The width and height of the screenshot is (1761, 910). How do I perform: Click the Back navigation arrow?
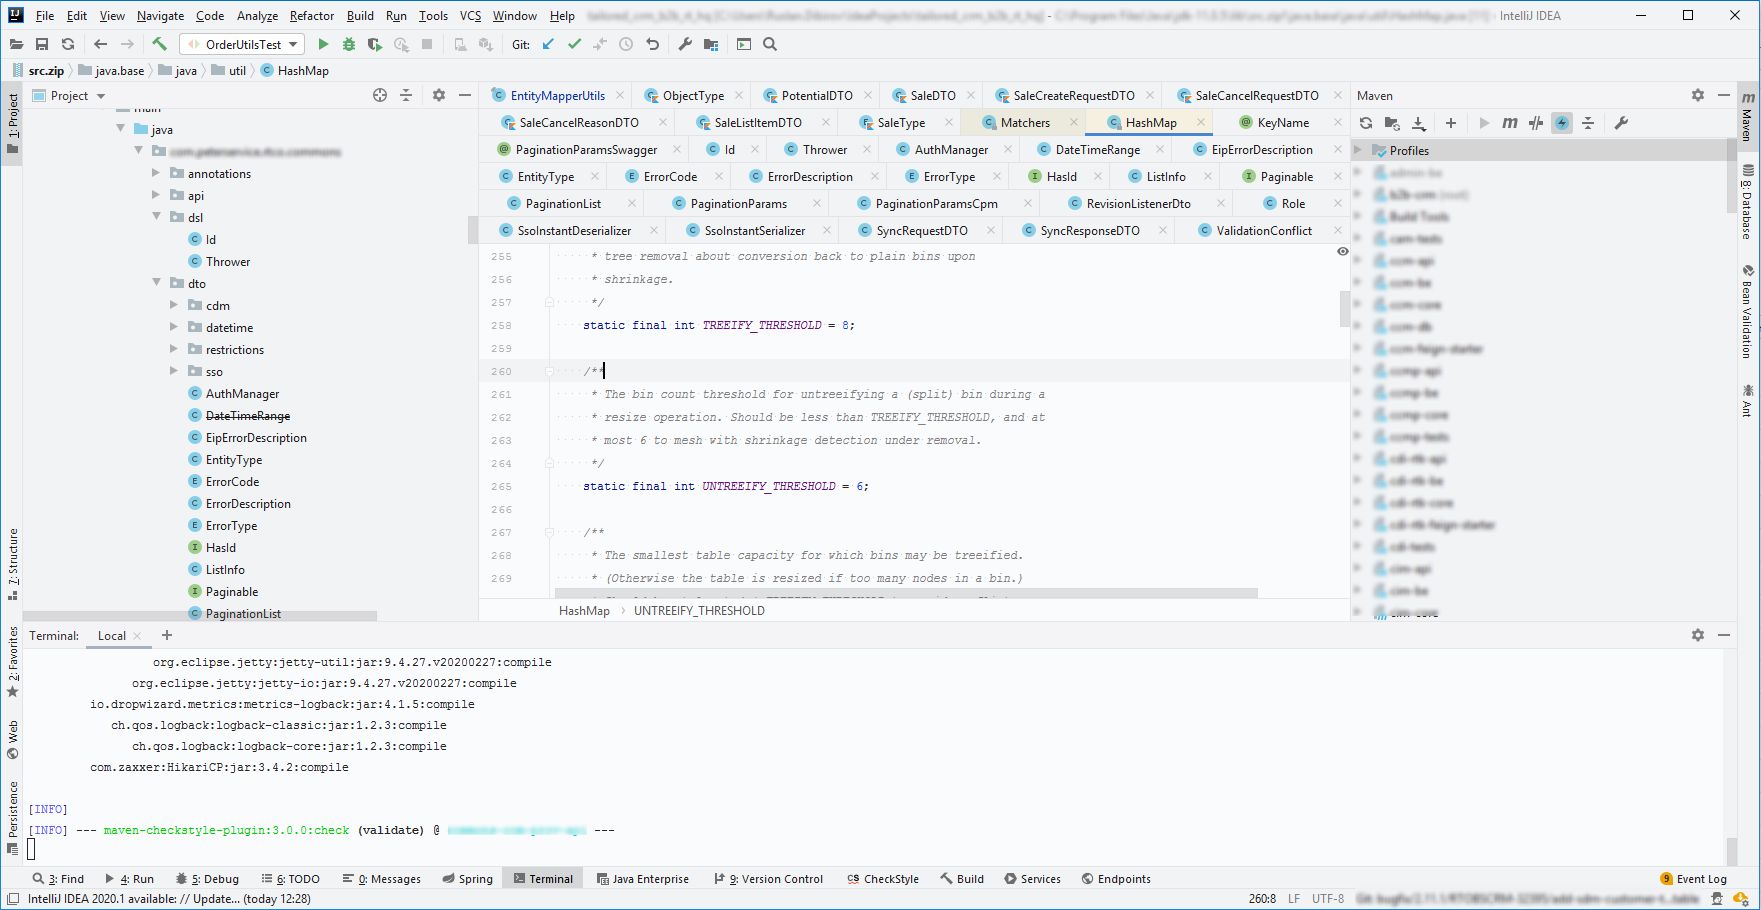(100, 44)
